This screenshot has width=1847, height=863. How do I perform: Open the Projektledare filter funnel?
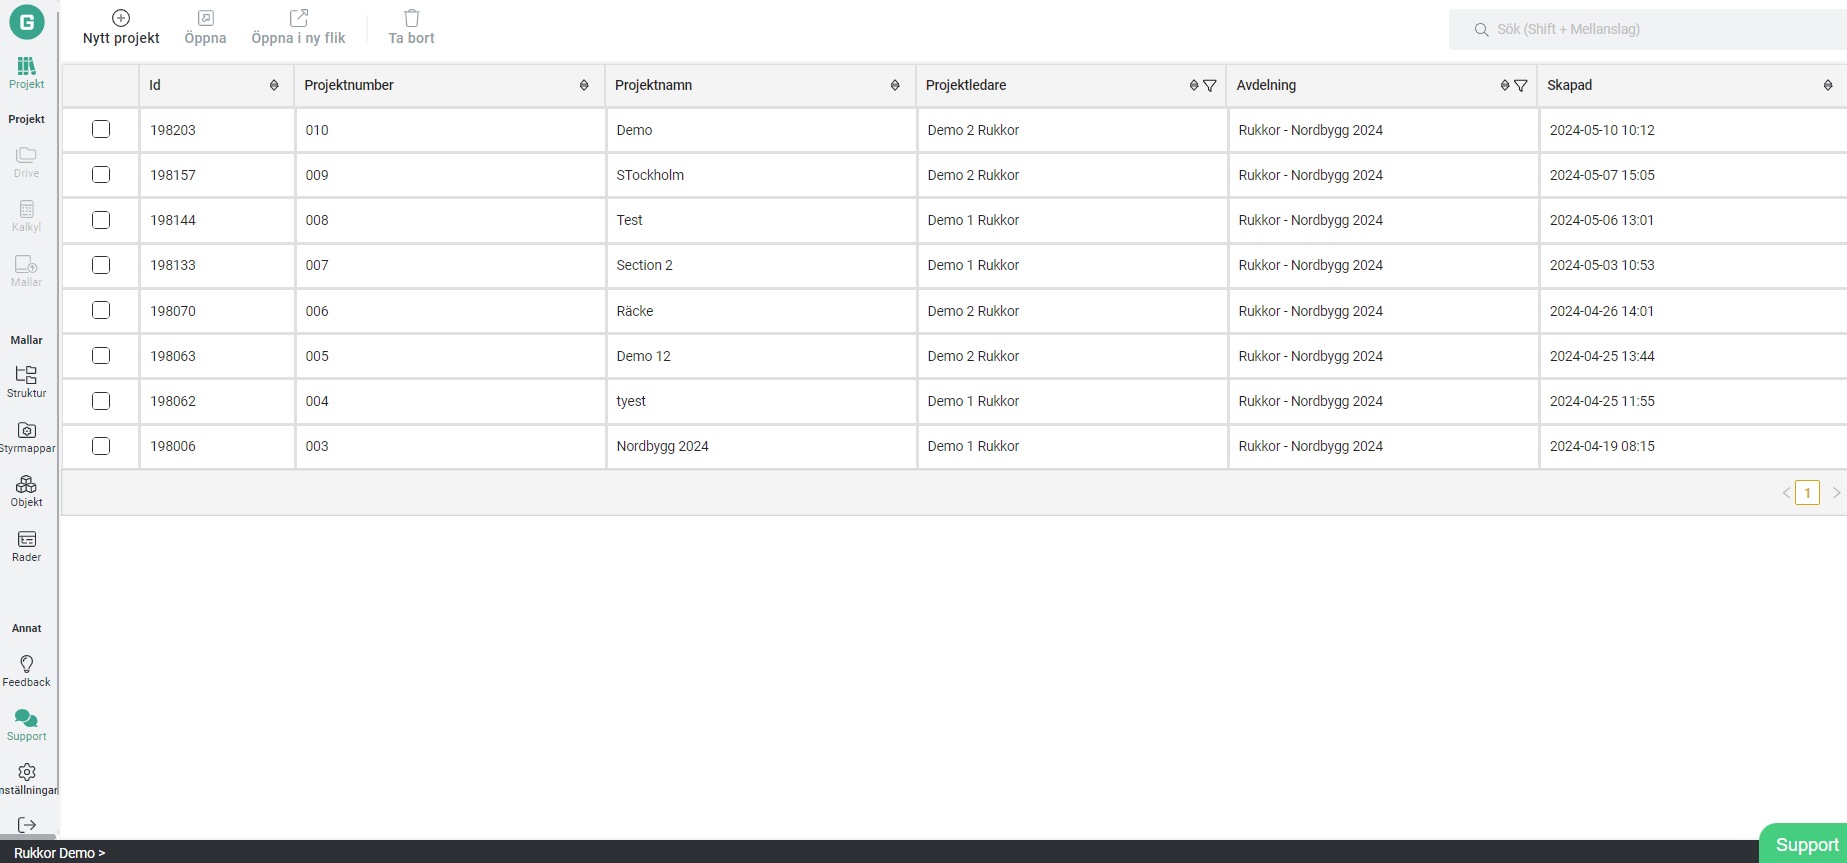tap(1210, 85)
